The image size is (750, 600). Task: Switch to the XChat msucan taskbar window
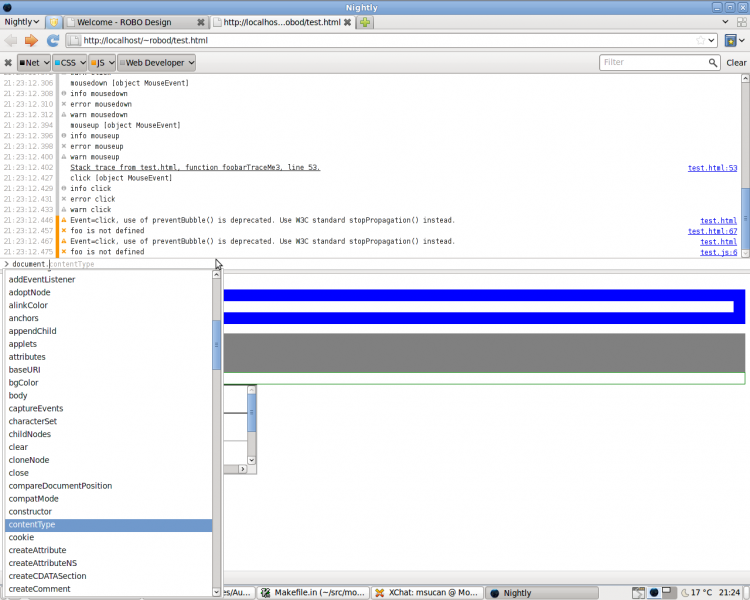coord(428,593)
